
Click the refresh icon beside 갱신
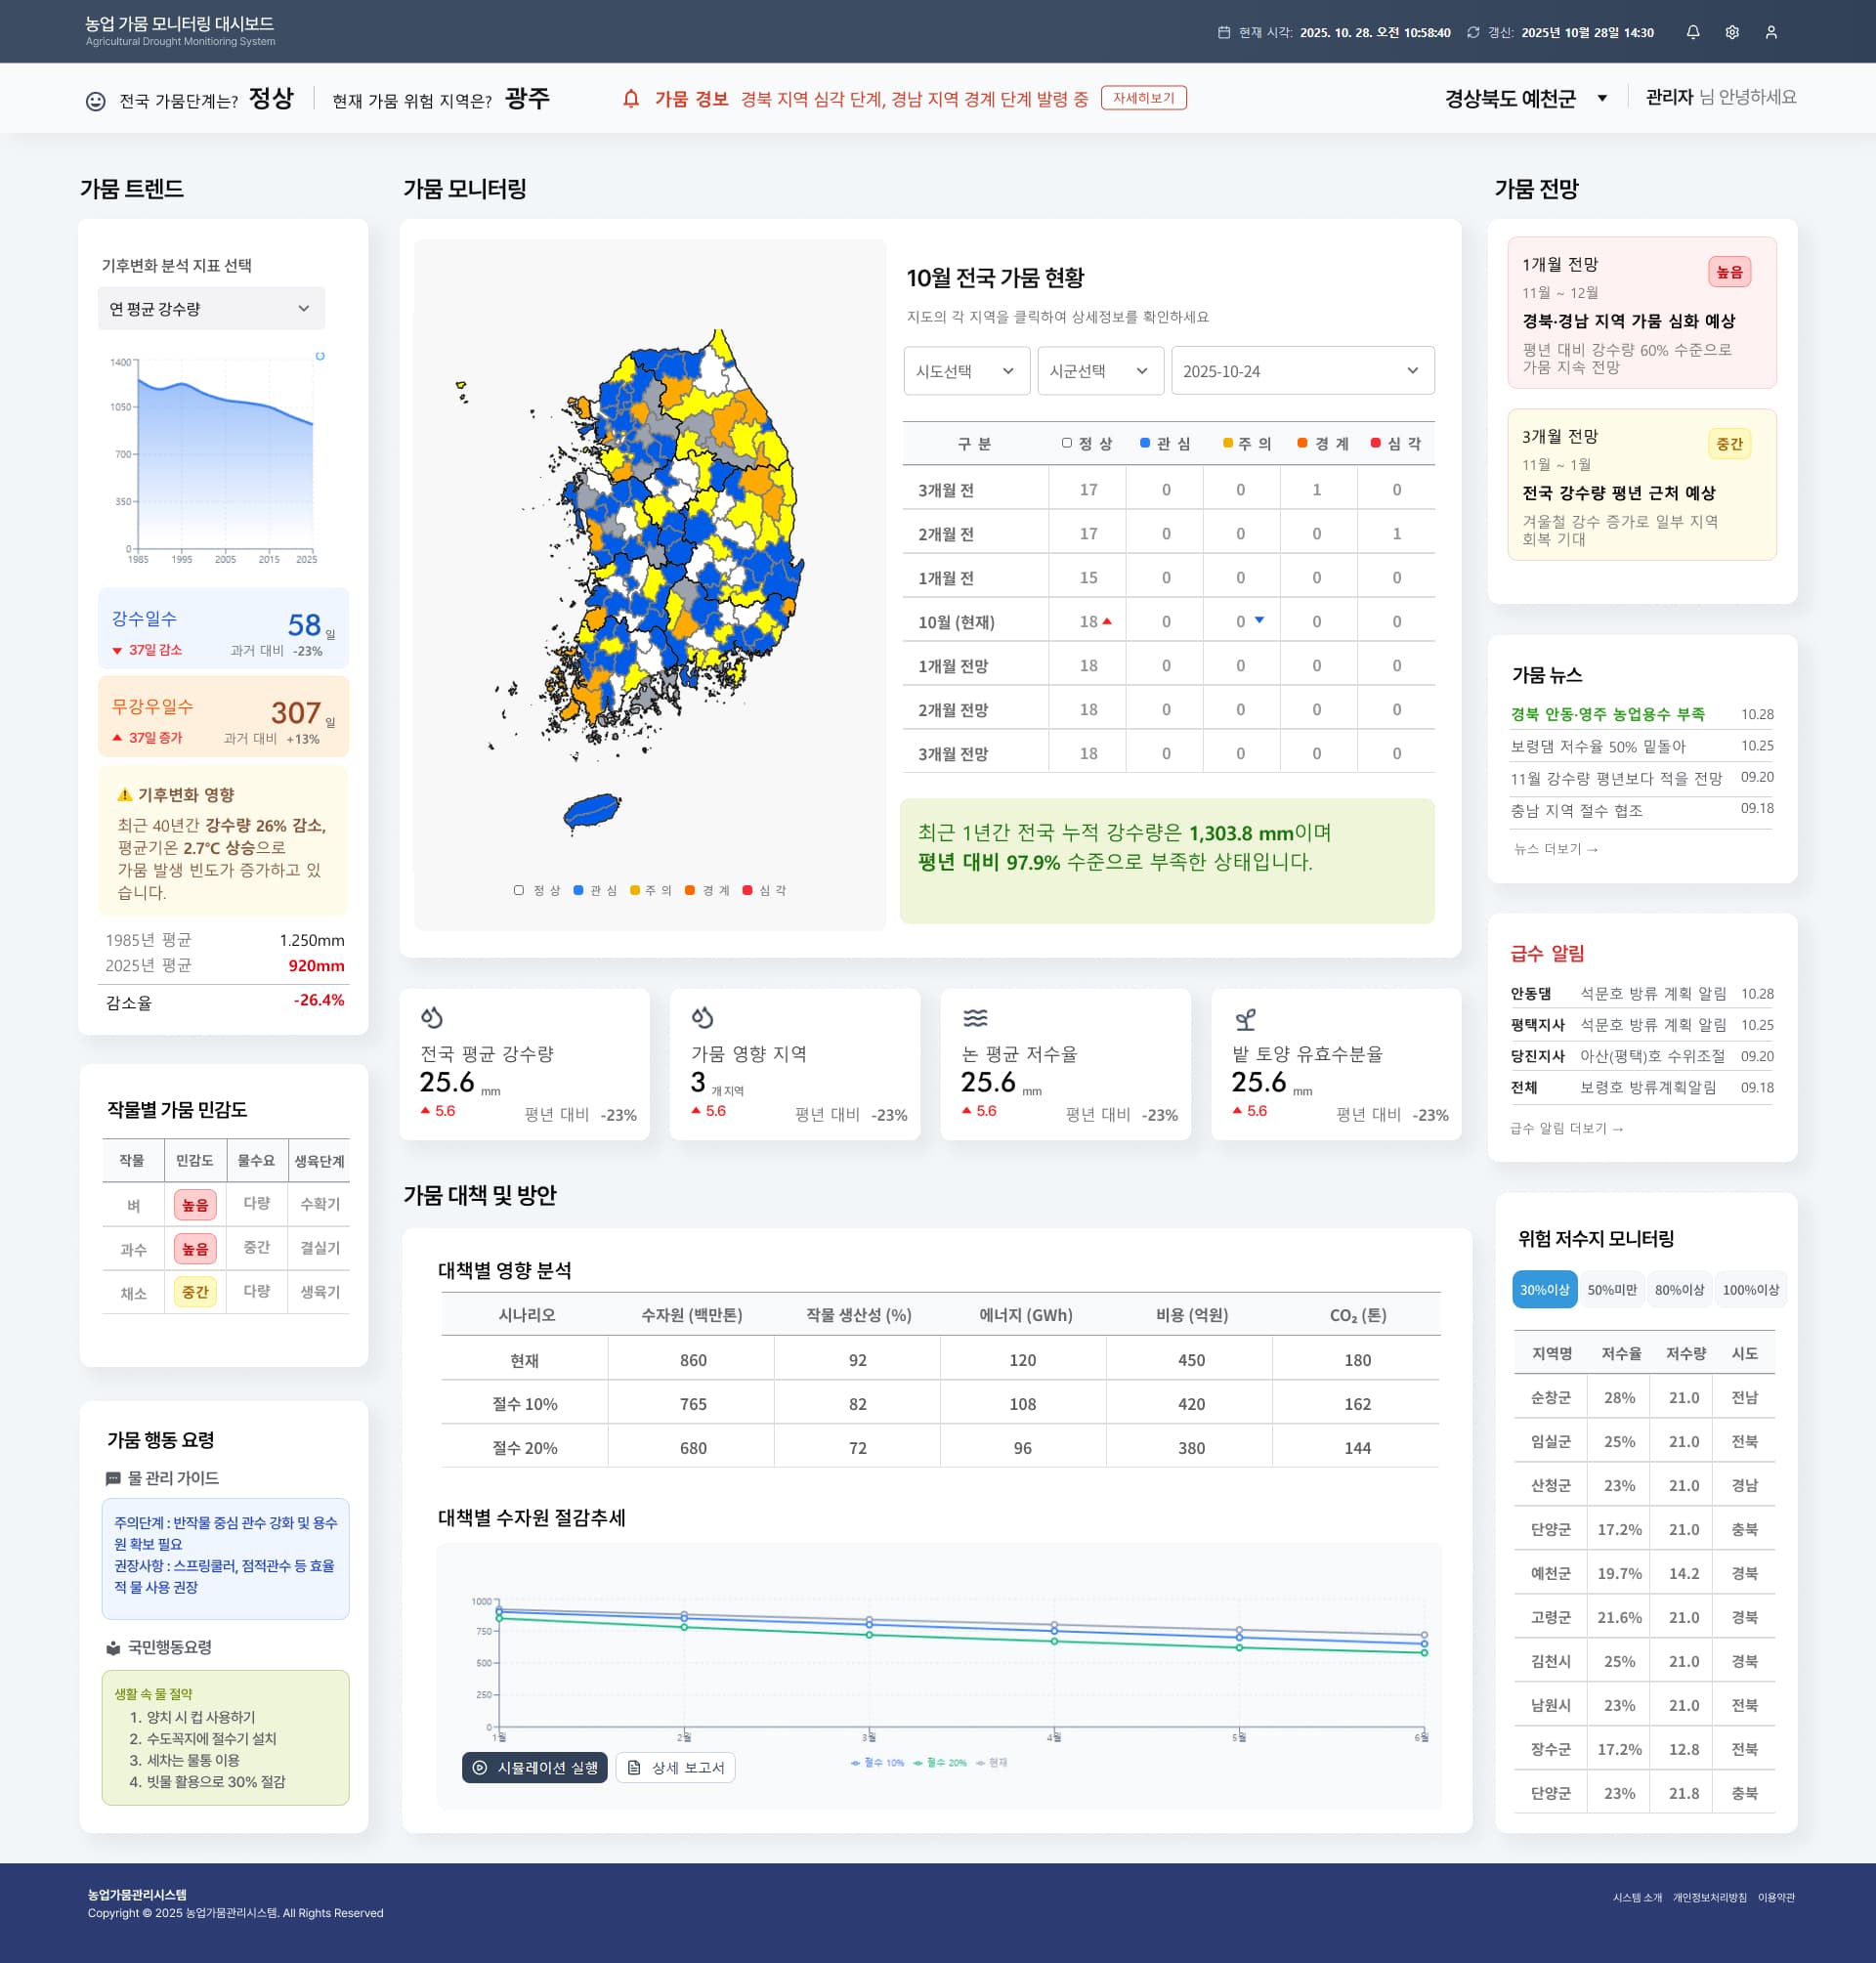coord(1472,32)
